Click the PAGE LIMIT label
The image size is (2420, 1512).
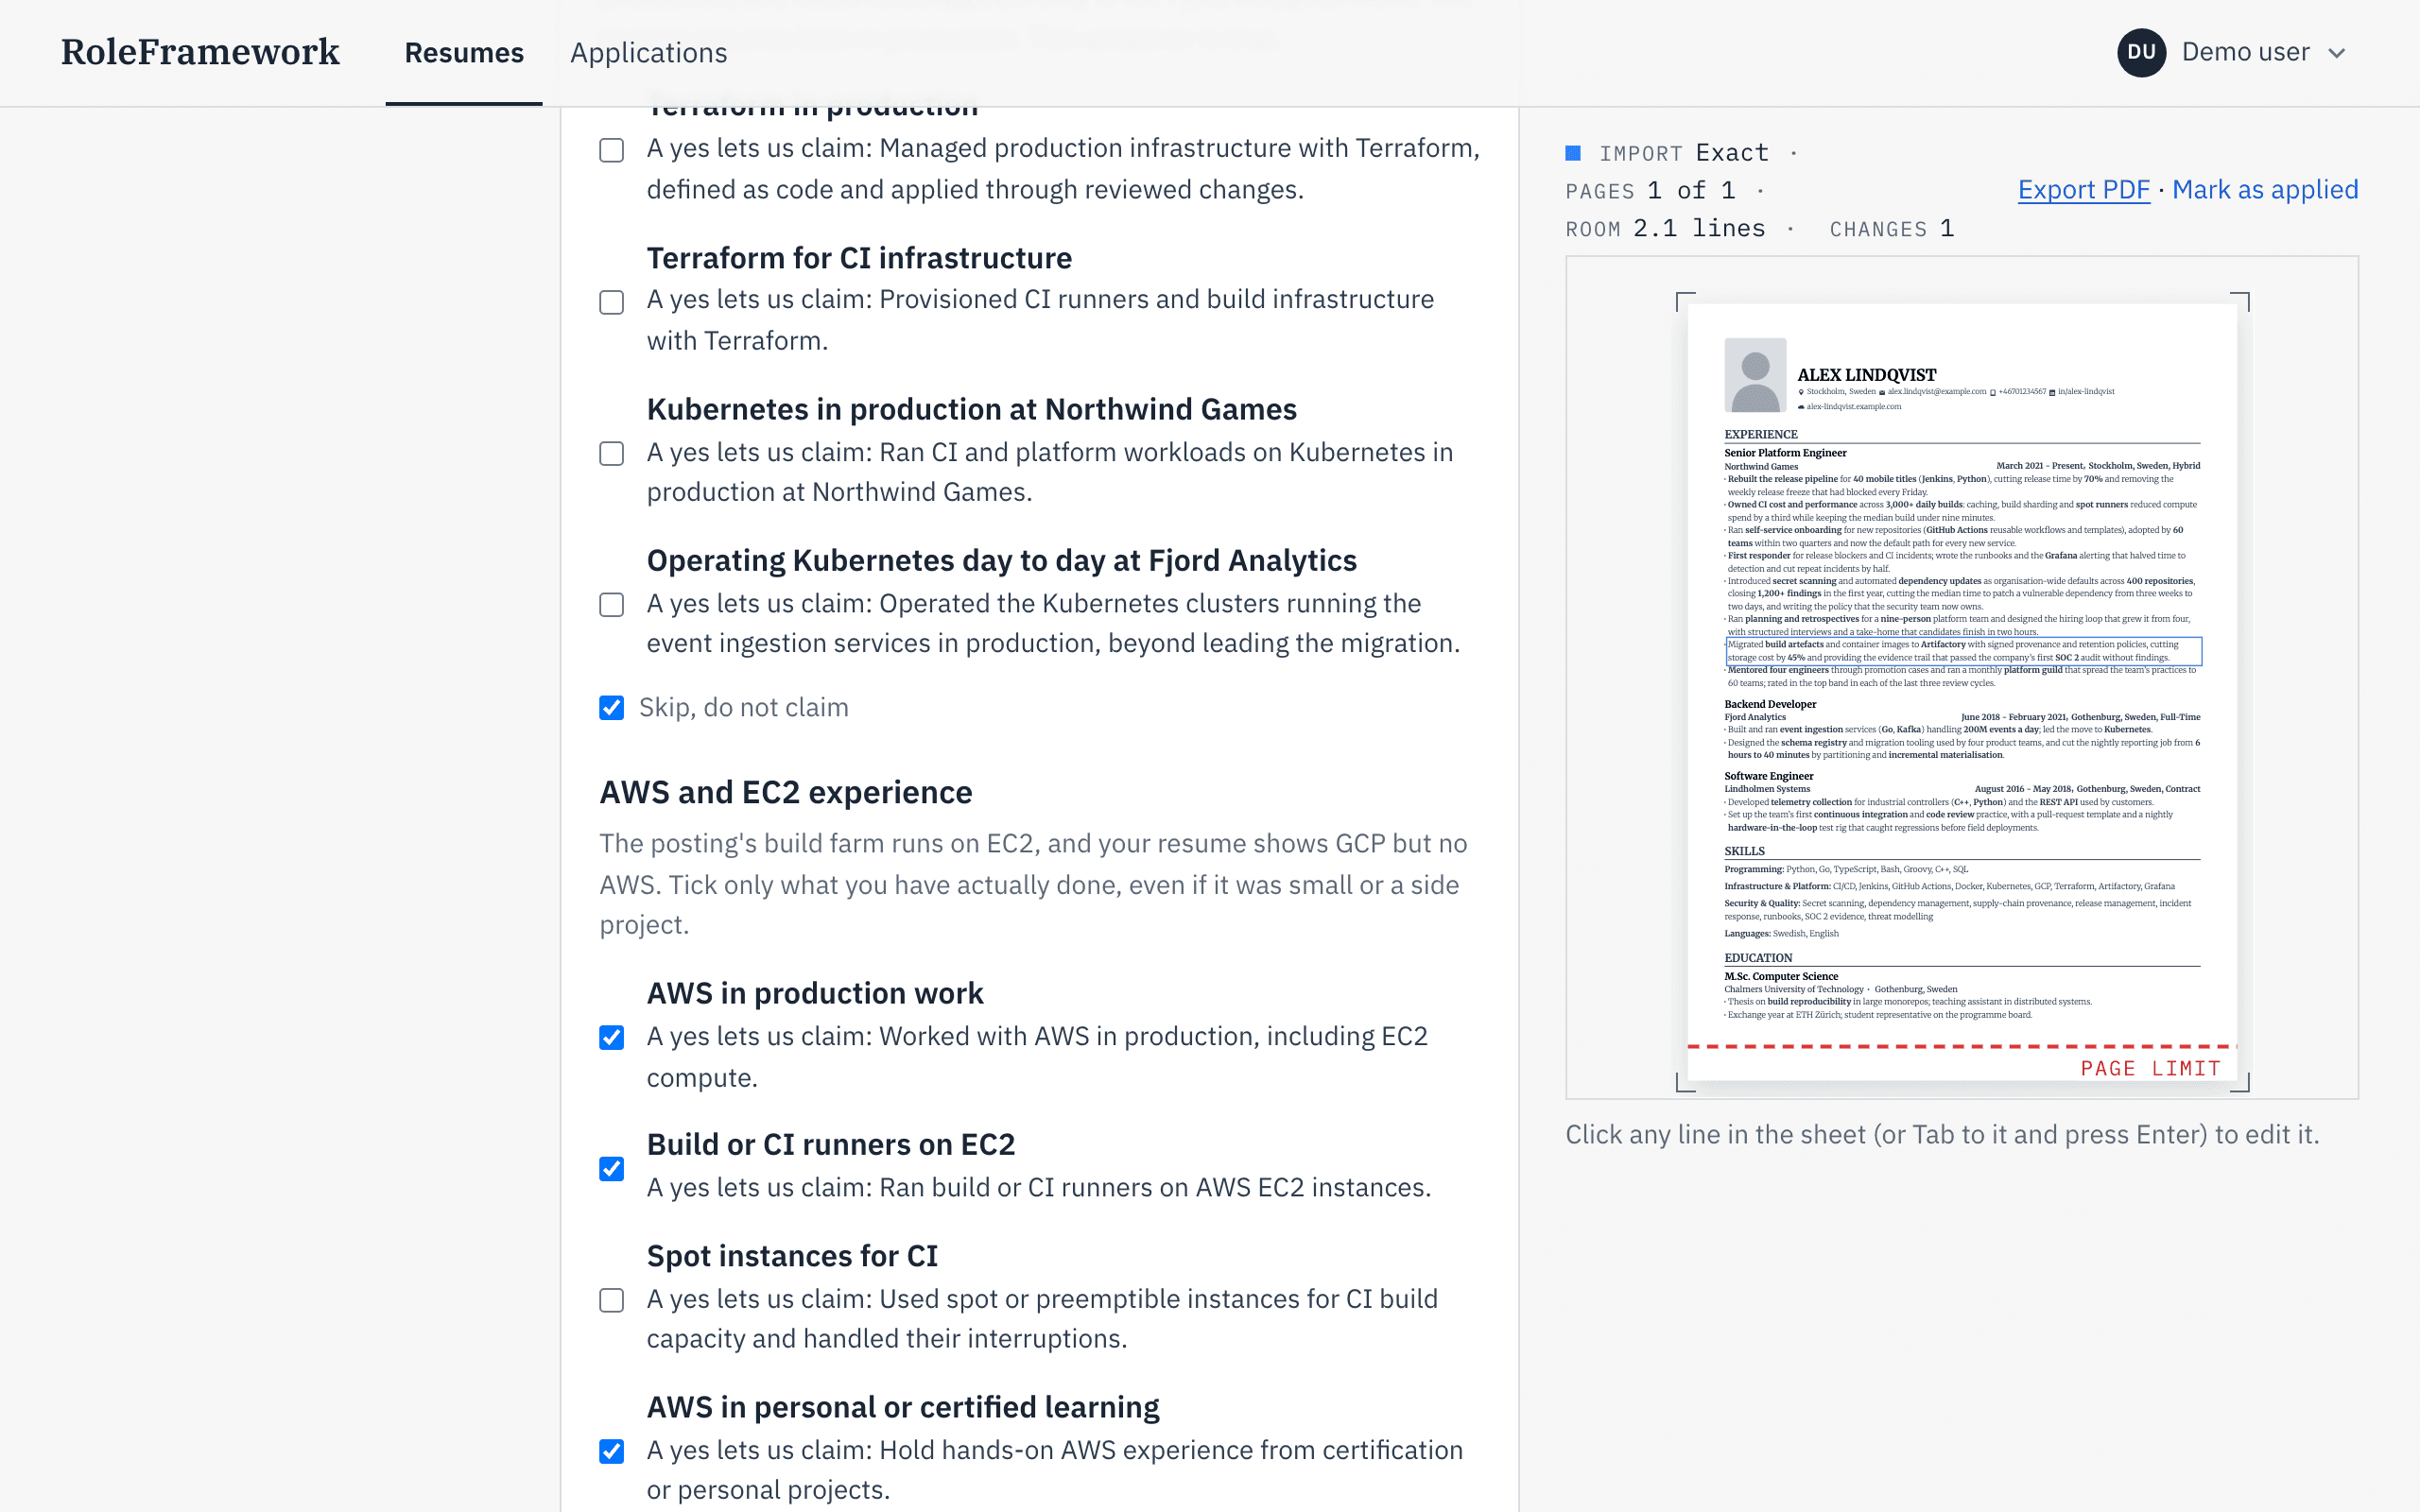(x=2150, y=1068)
